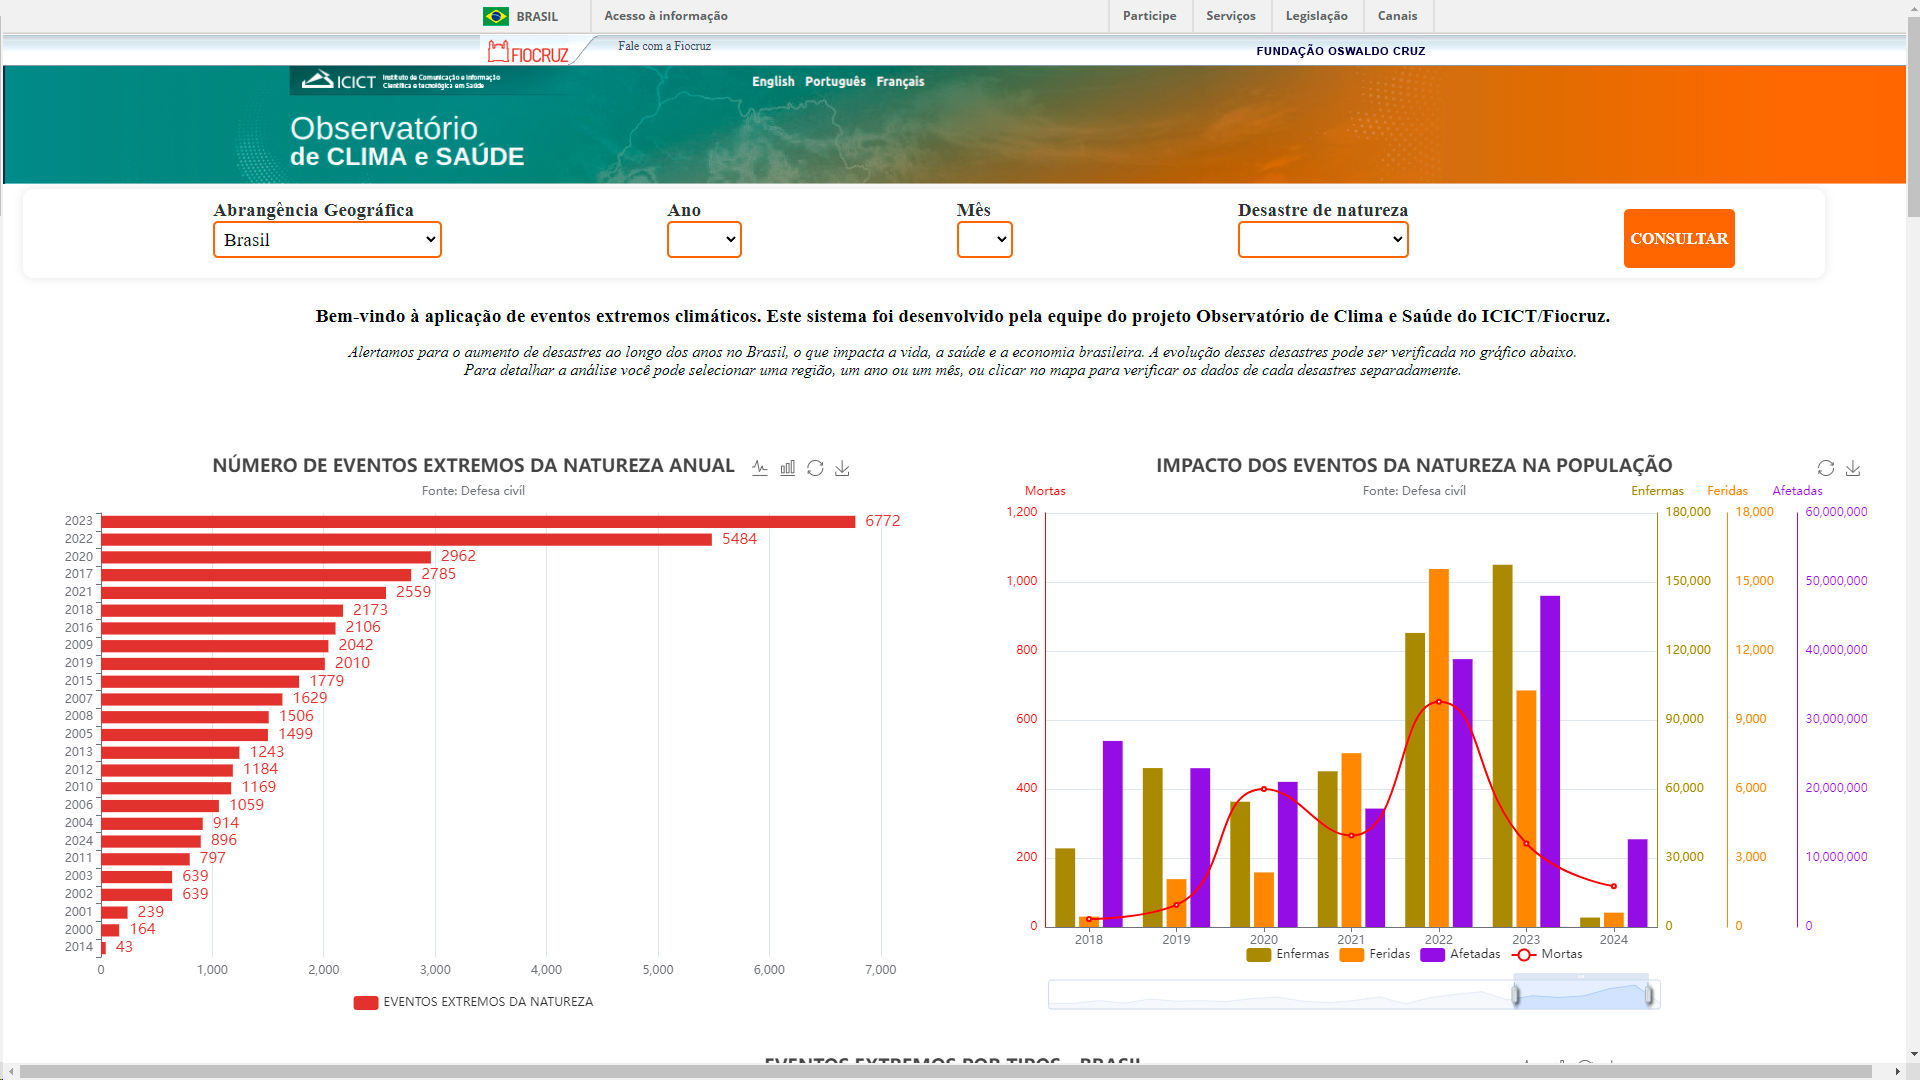Click the CONSULTAR button
The height and width of the screenshot is (1080, 1920).
point(1679,239)
